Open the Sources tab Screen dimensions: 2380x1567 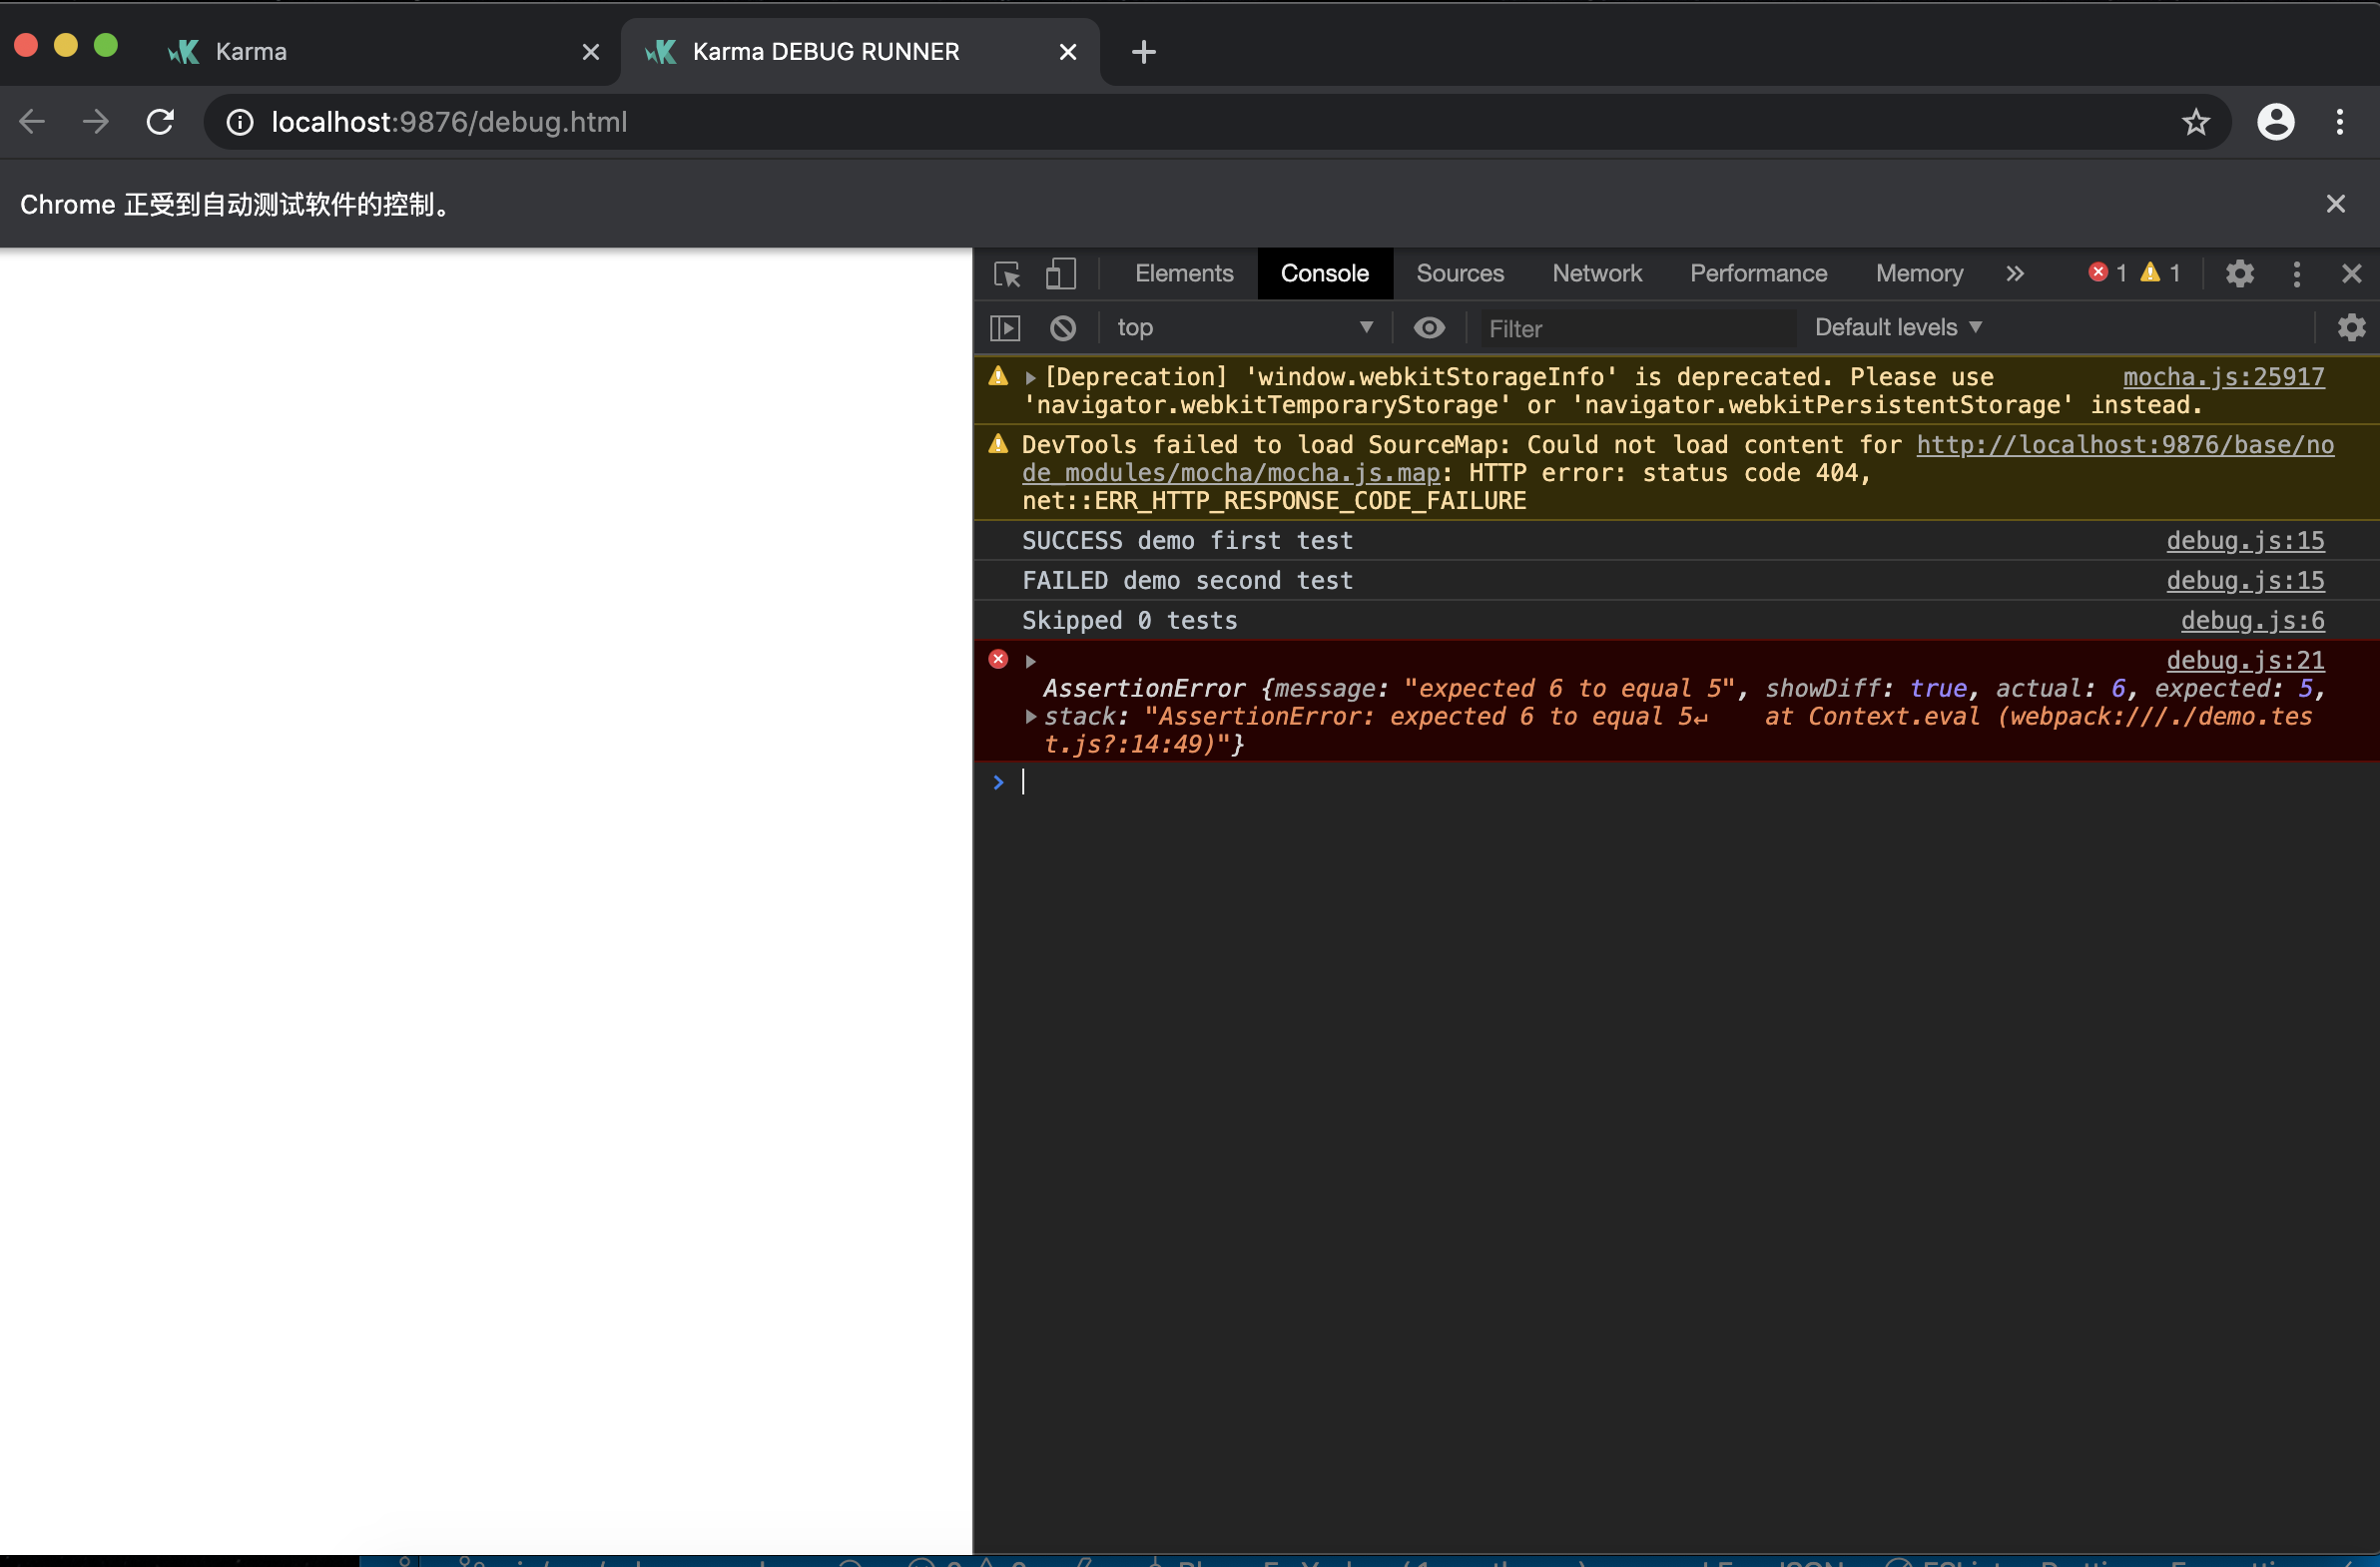coord(1460,273)
